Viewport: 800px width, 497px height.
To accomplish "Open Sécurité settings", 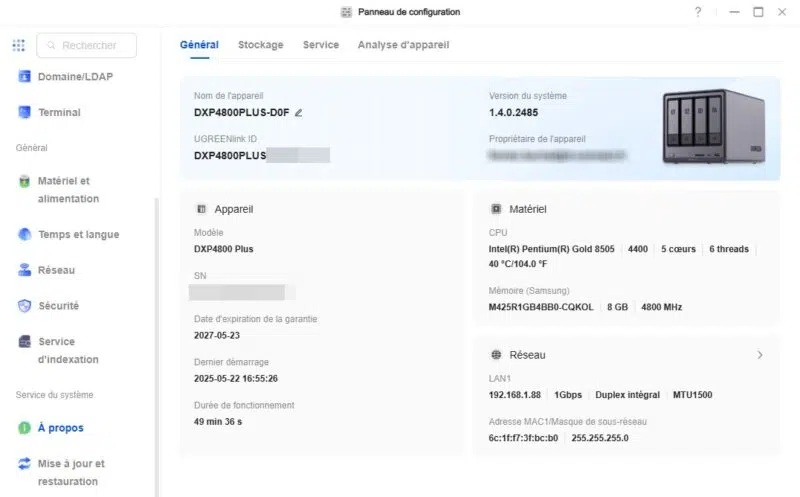I will point(59,306).
